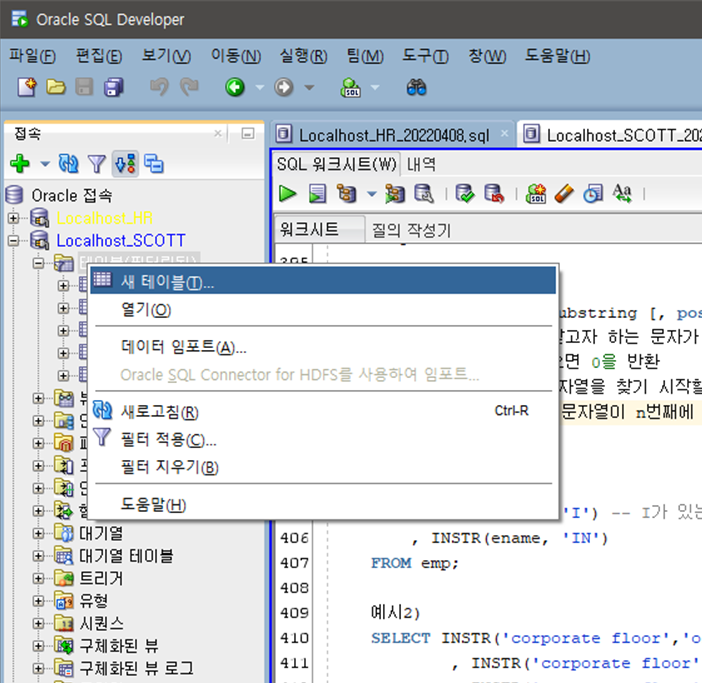
Task: Click the binoculars Find DB Object icon
Action: pyautogui.click(x=416, y=87)
